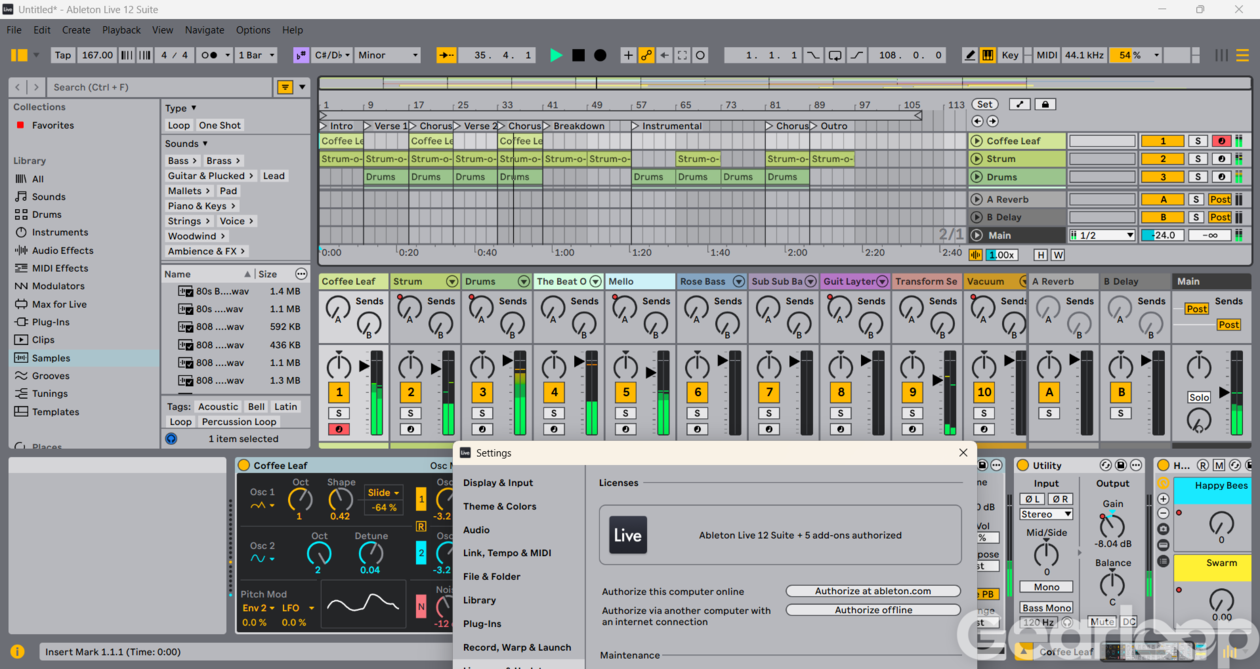1260x669 pixels.
Task: Open the Options menu
Action: point(253,30)
